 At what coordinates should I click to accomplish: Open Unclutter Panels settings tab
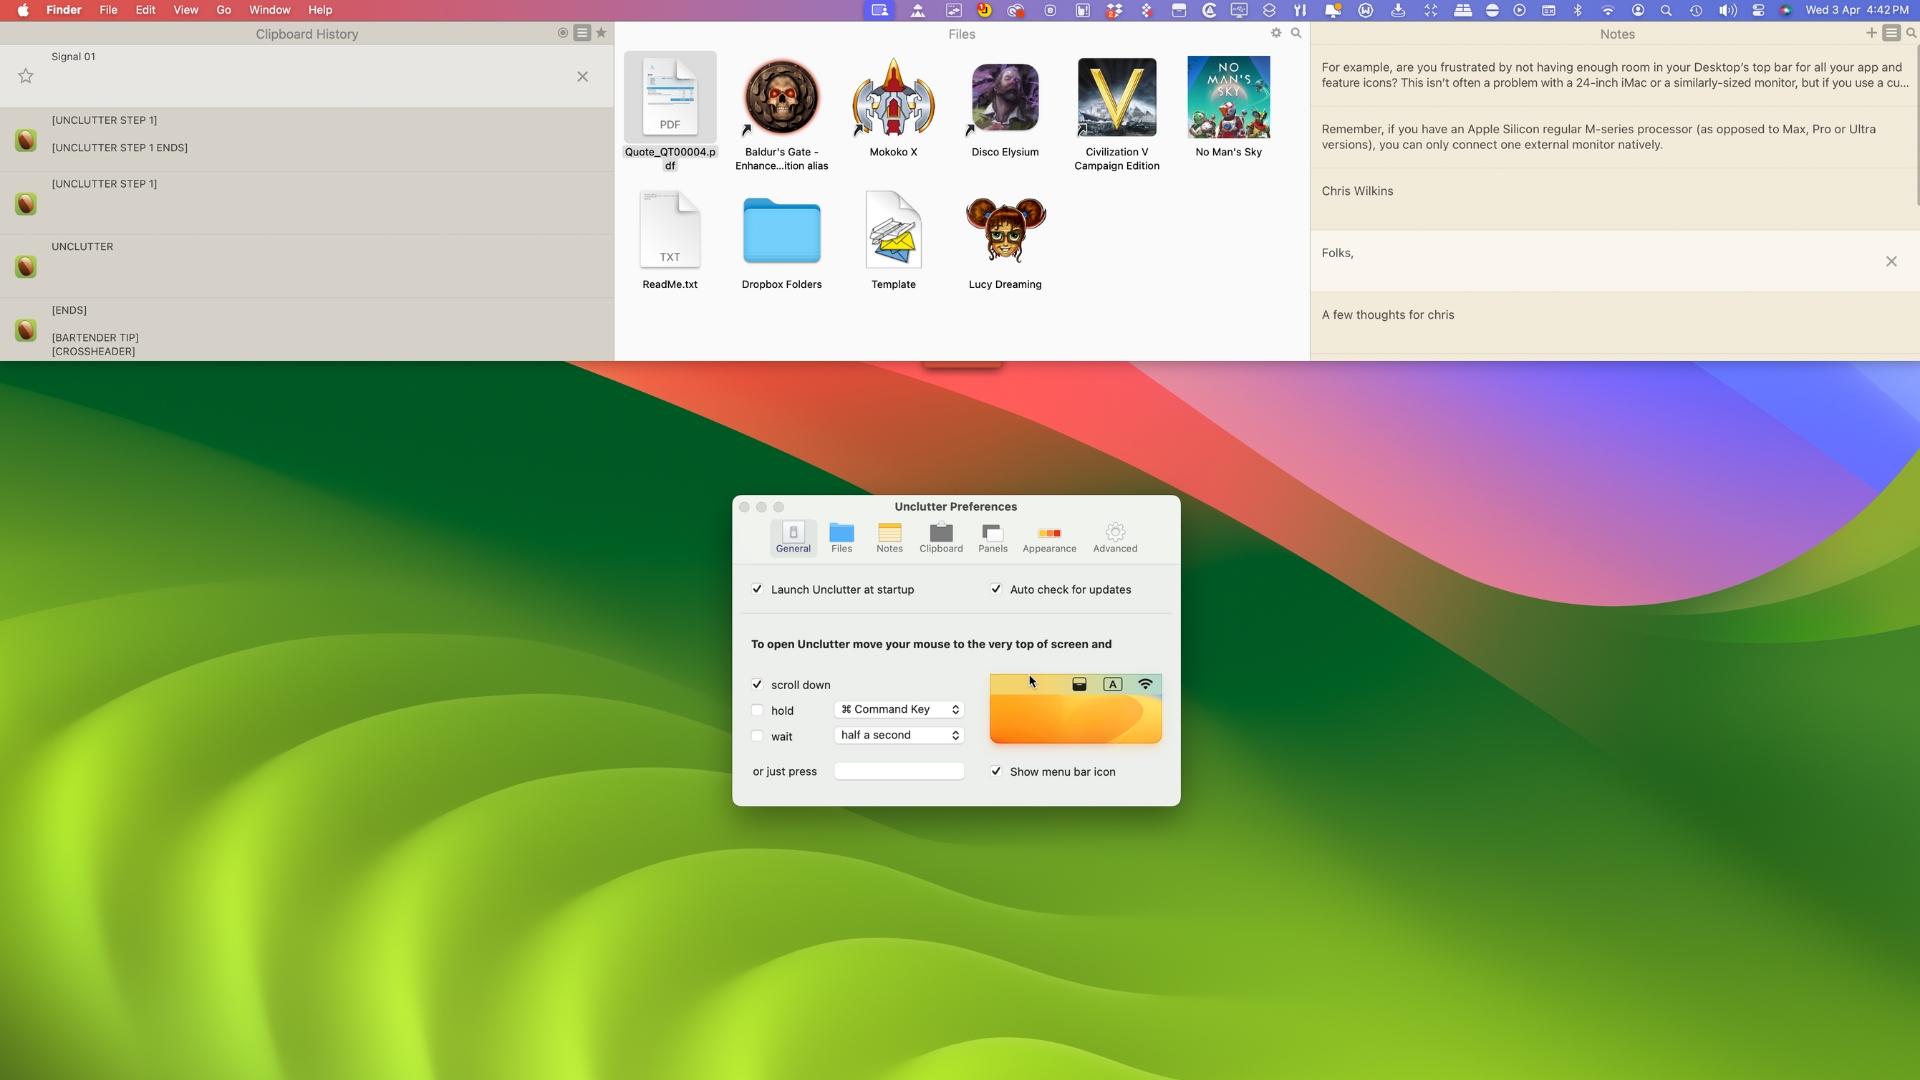993,537
